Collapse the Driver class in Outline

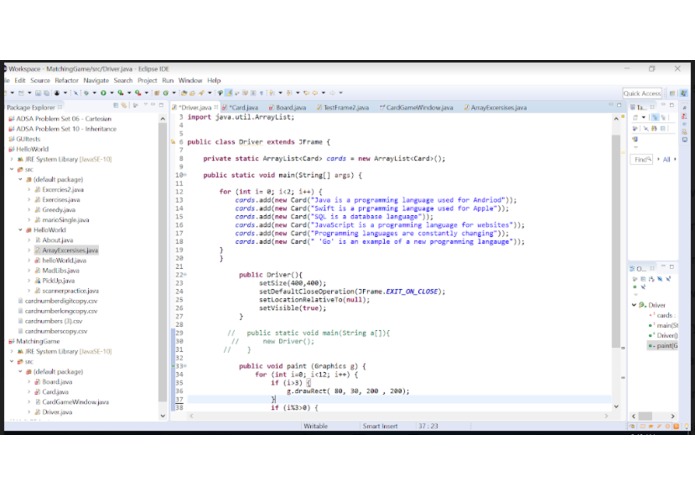(634, 305)
